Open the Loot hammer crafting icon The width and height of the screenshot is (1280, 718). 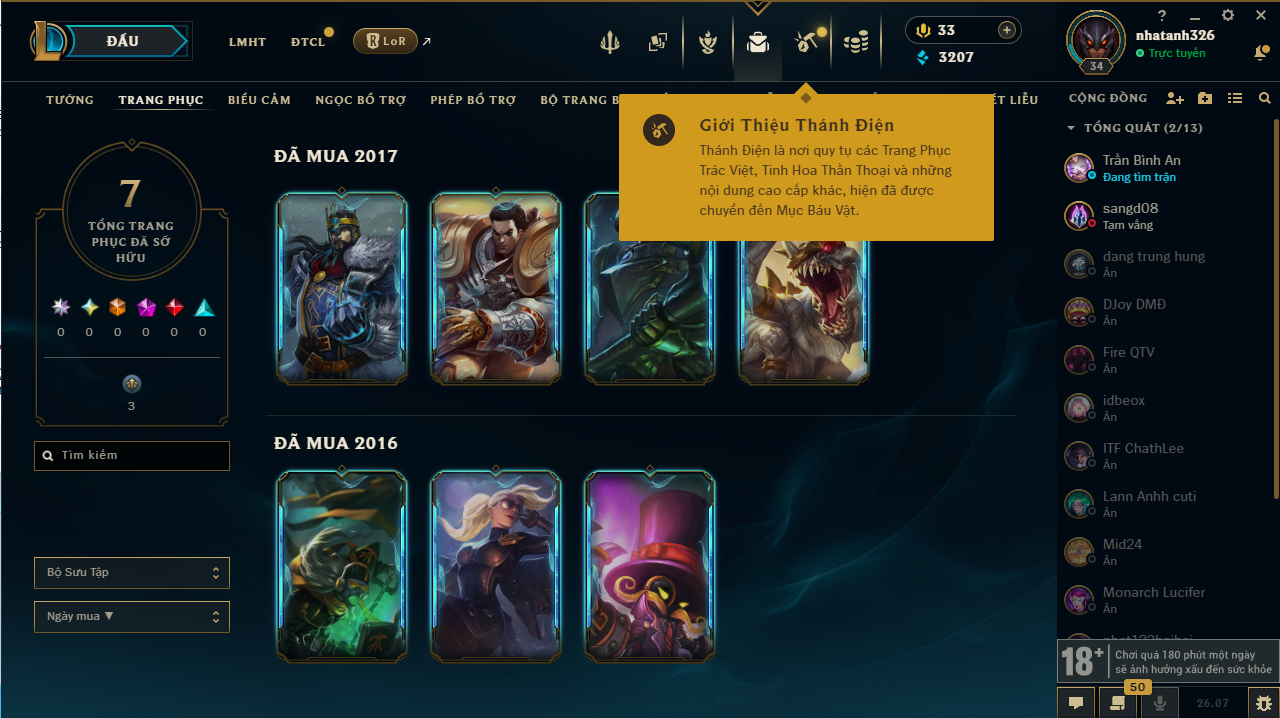(x=806, y=42)
